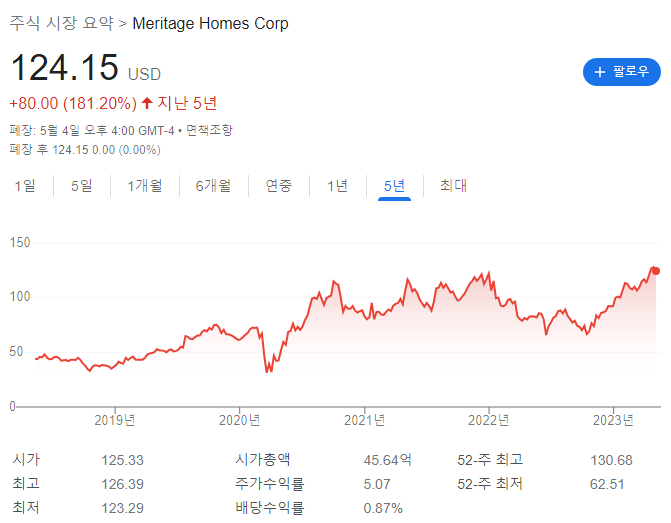Click the 2020년 axis label
Viewport: 671px width, 523px height.
[240, 420]
